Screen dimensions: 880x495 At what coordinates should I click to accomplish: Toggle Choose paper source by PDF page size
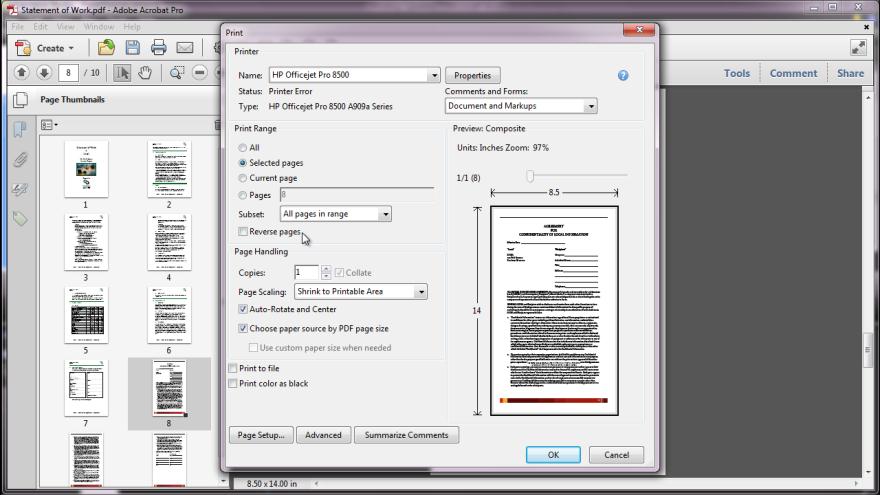[x=242, y=328]
